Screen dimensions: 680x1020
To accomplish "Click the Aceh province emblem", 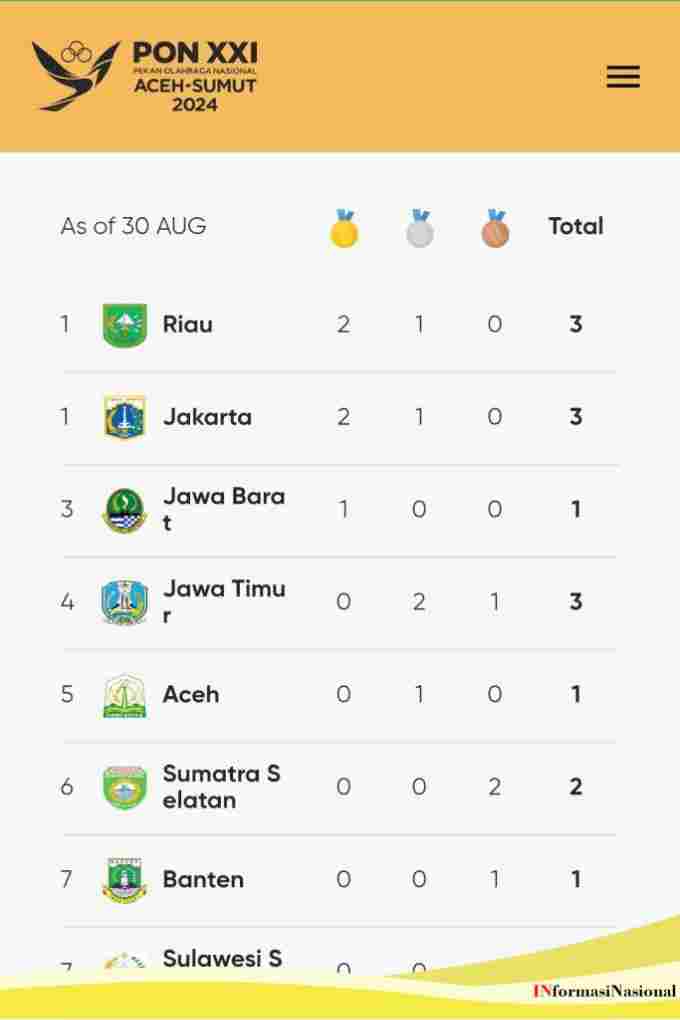I will click(x=125, y=695).
